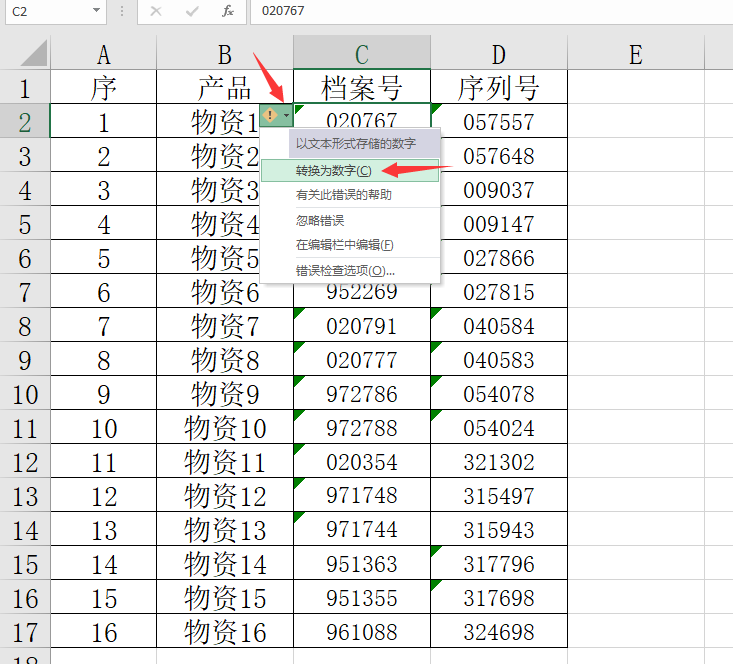Select column D header
This screenshot has width=733, height=664.
[x=499, y=54]
